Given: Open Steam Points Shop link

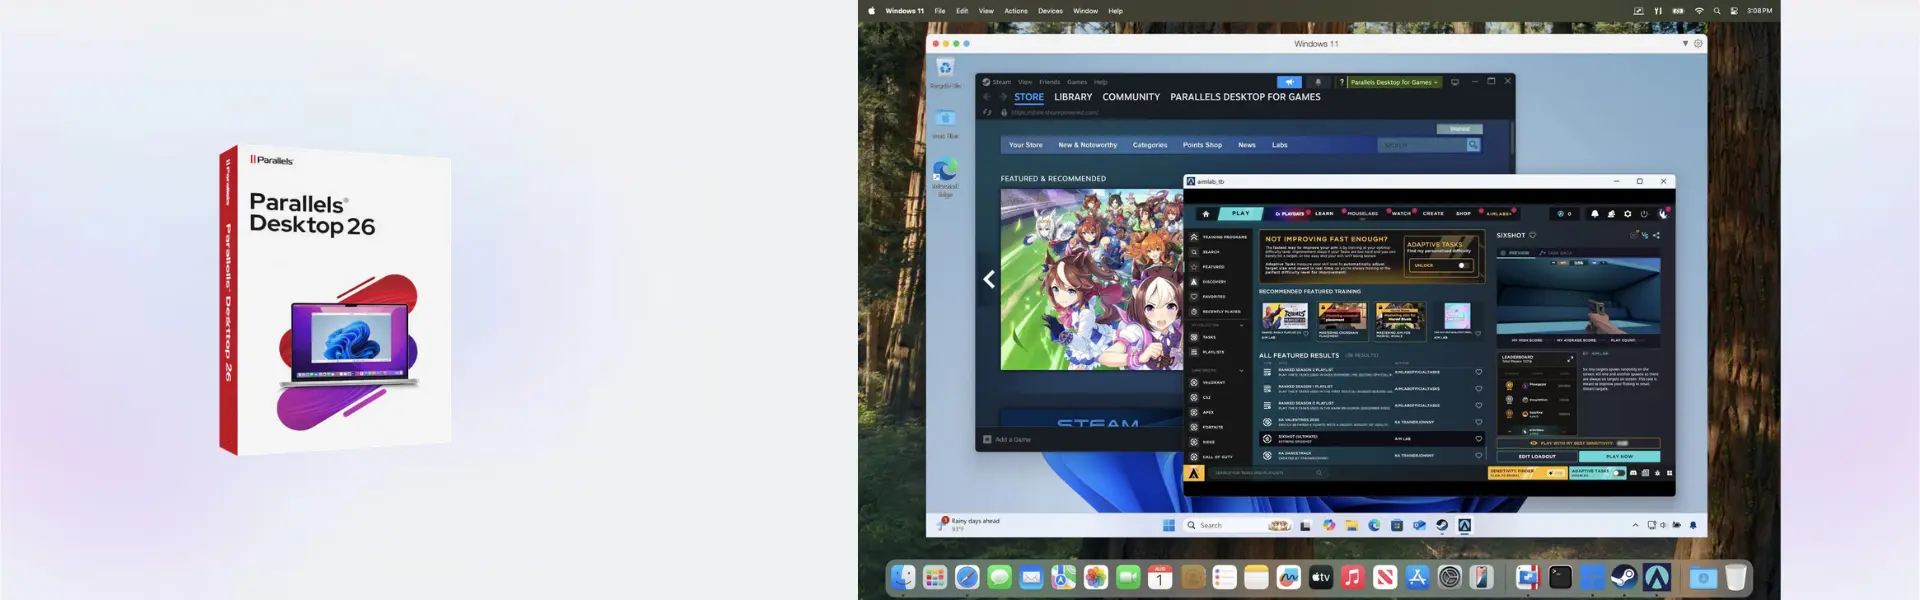Looking at the screenshot, I should 1202,145.
